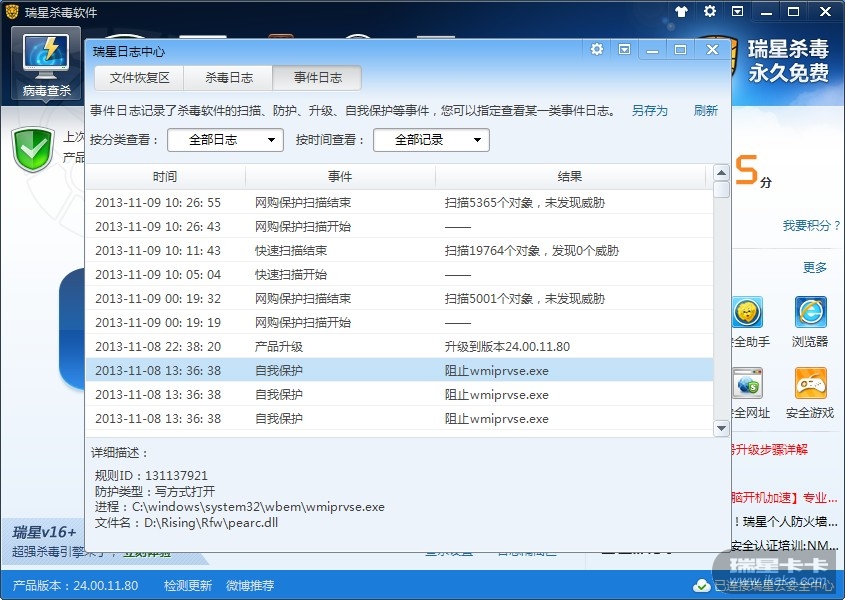Image resolution: width=845 pixels, height=600 pixels.
Task: Select the 产品升级 log entry row
Action: (x=398, y=347)
